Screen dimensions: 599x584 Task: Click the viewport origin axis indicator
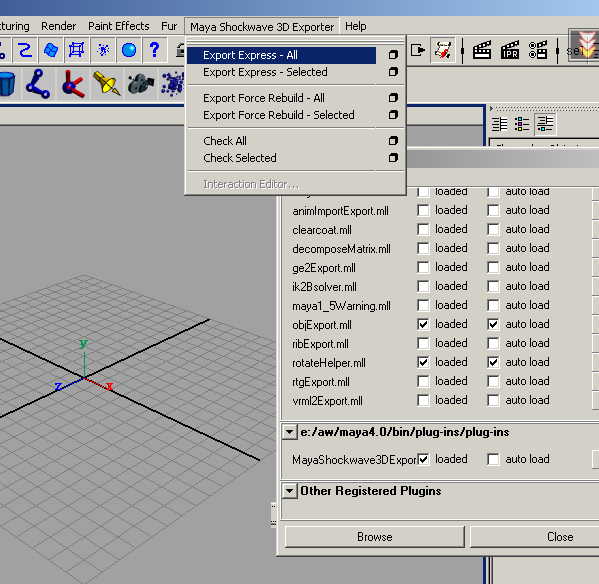pyautogui.click(x=84, y=367)
